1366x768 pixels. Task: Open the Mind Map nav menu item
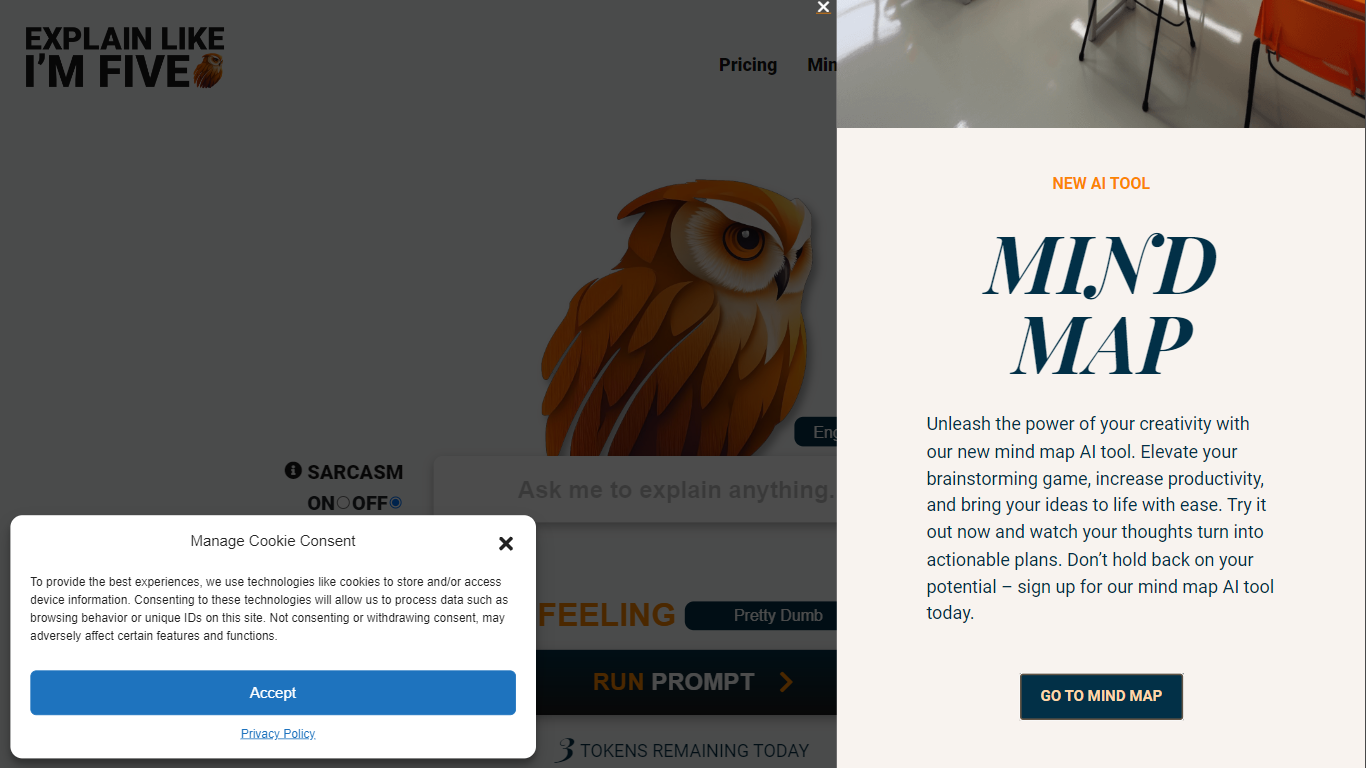pyautogui.click(x=821, y=65)
